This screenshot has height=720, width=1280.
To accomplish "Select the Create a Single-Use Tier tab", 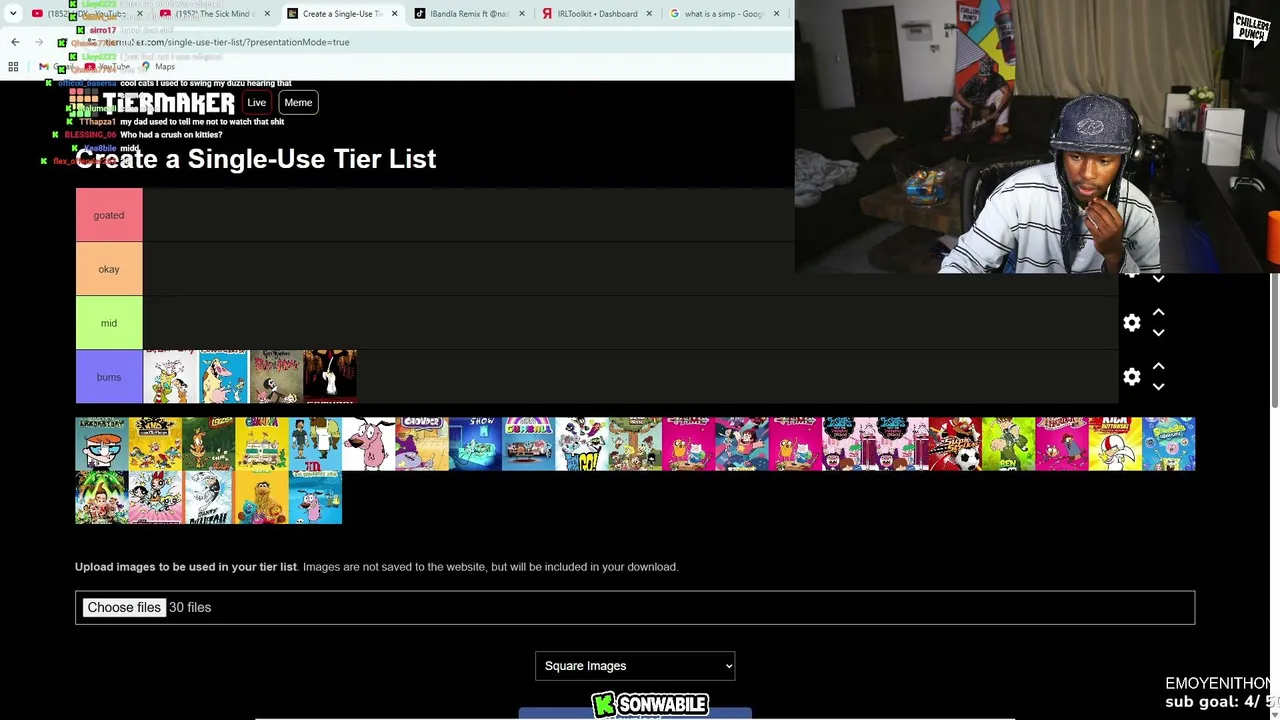I will pyautogui.click(x=340, y=14).
